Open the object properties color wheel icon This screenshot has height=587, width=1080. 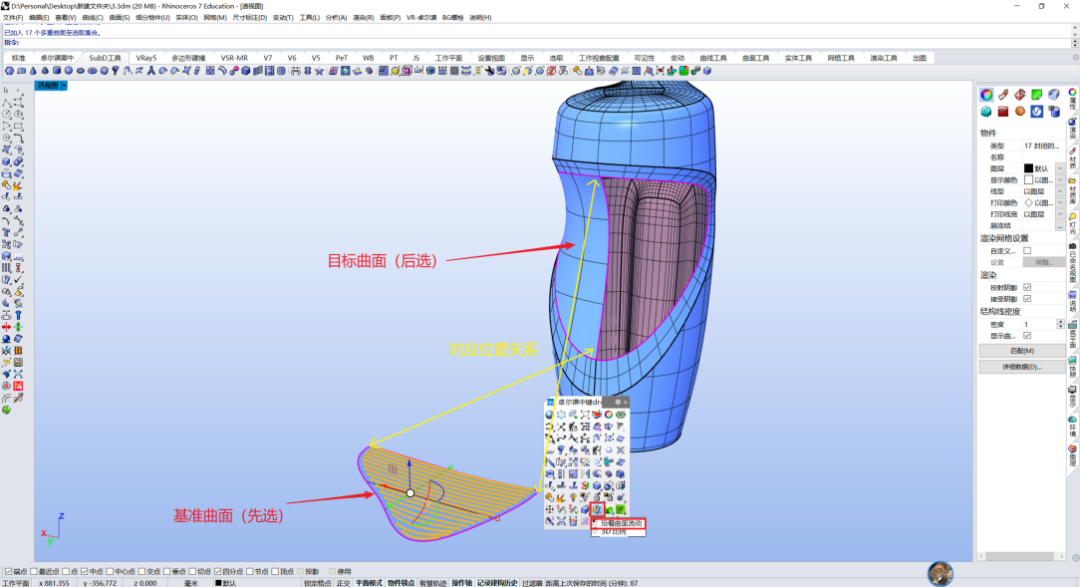coord(986,95)
